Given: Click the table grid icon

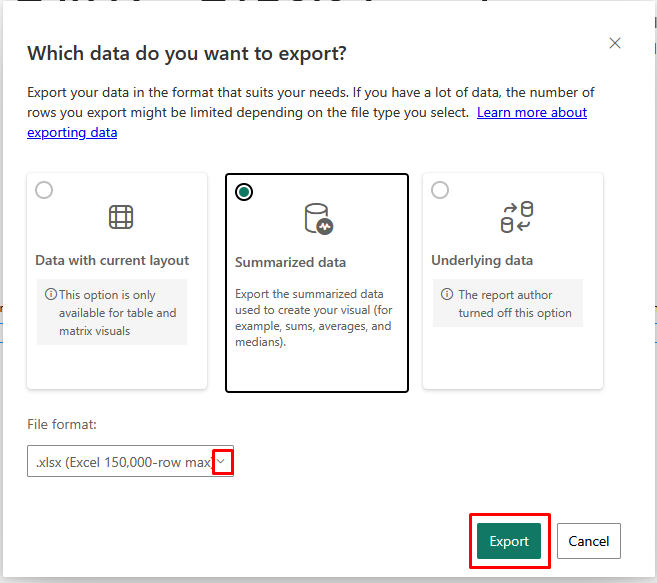Looking at the screenshot, I should [121, 217].
